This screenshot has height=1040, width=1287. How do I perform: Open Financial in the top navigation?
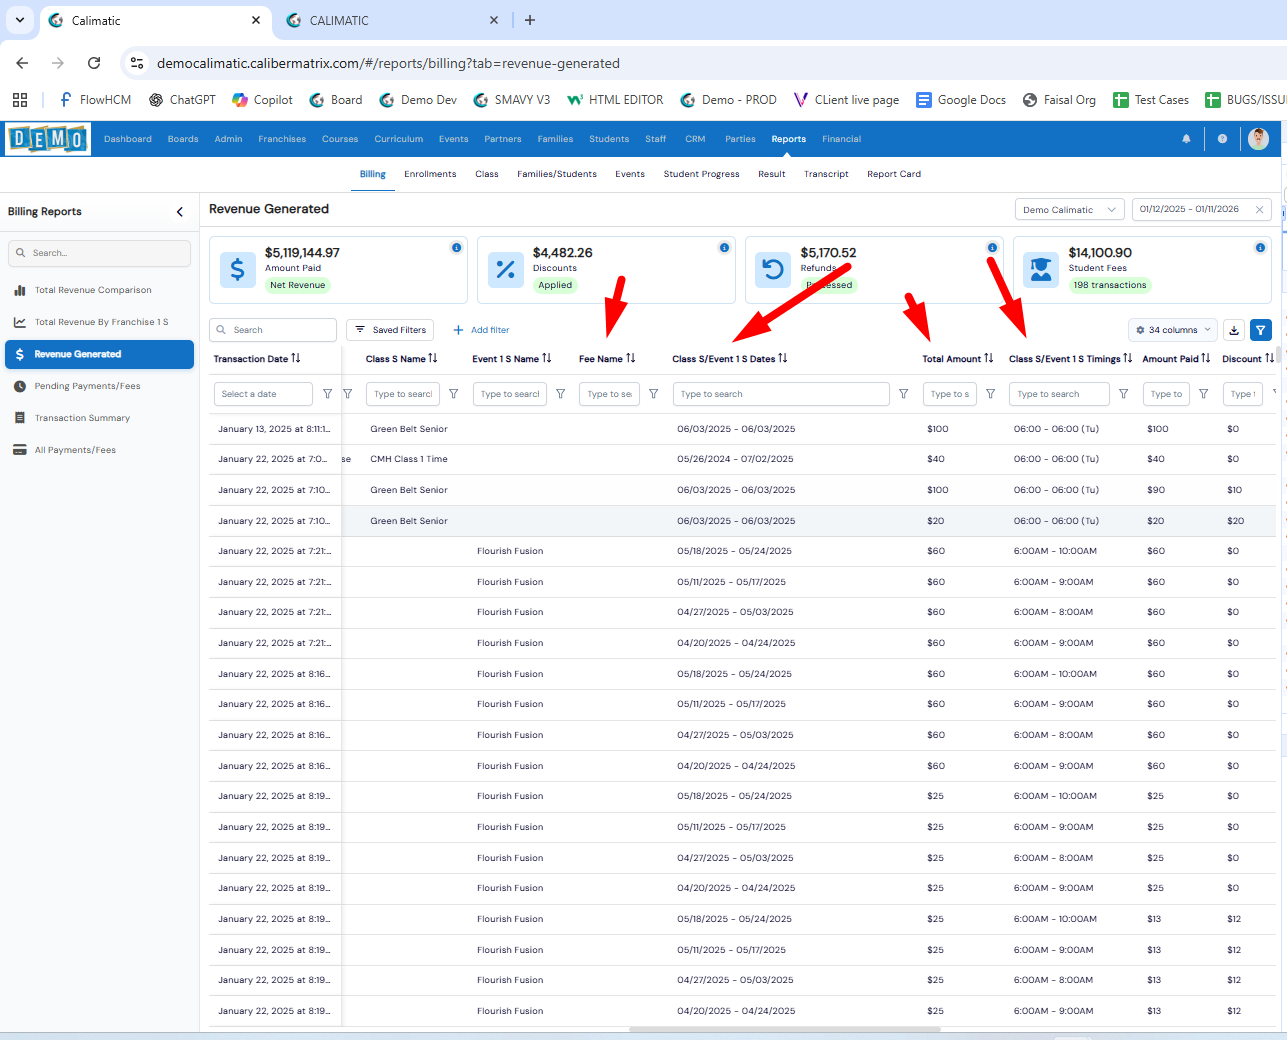point(841,139)
